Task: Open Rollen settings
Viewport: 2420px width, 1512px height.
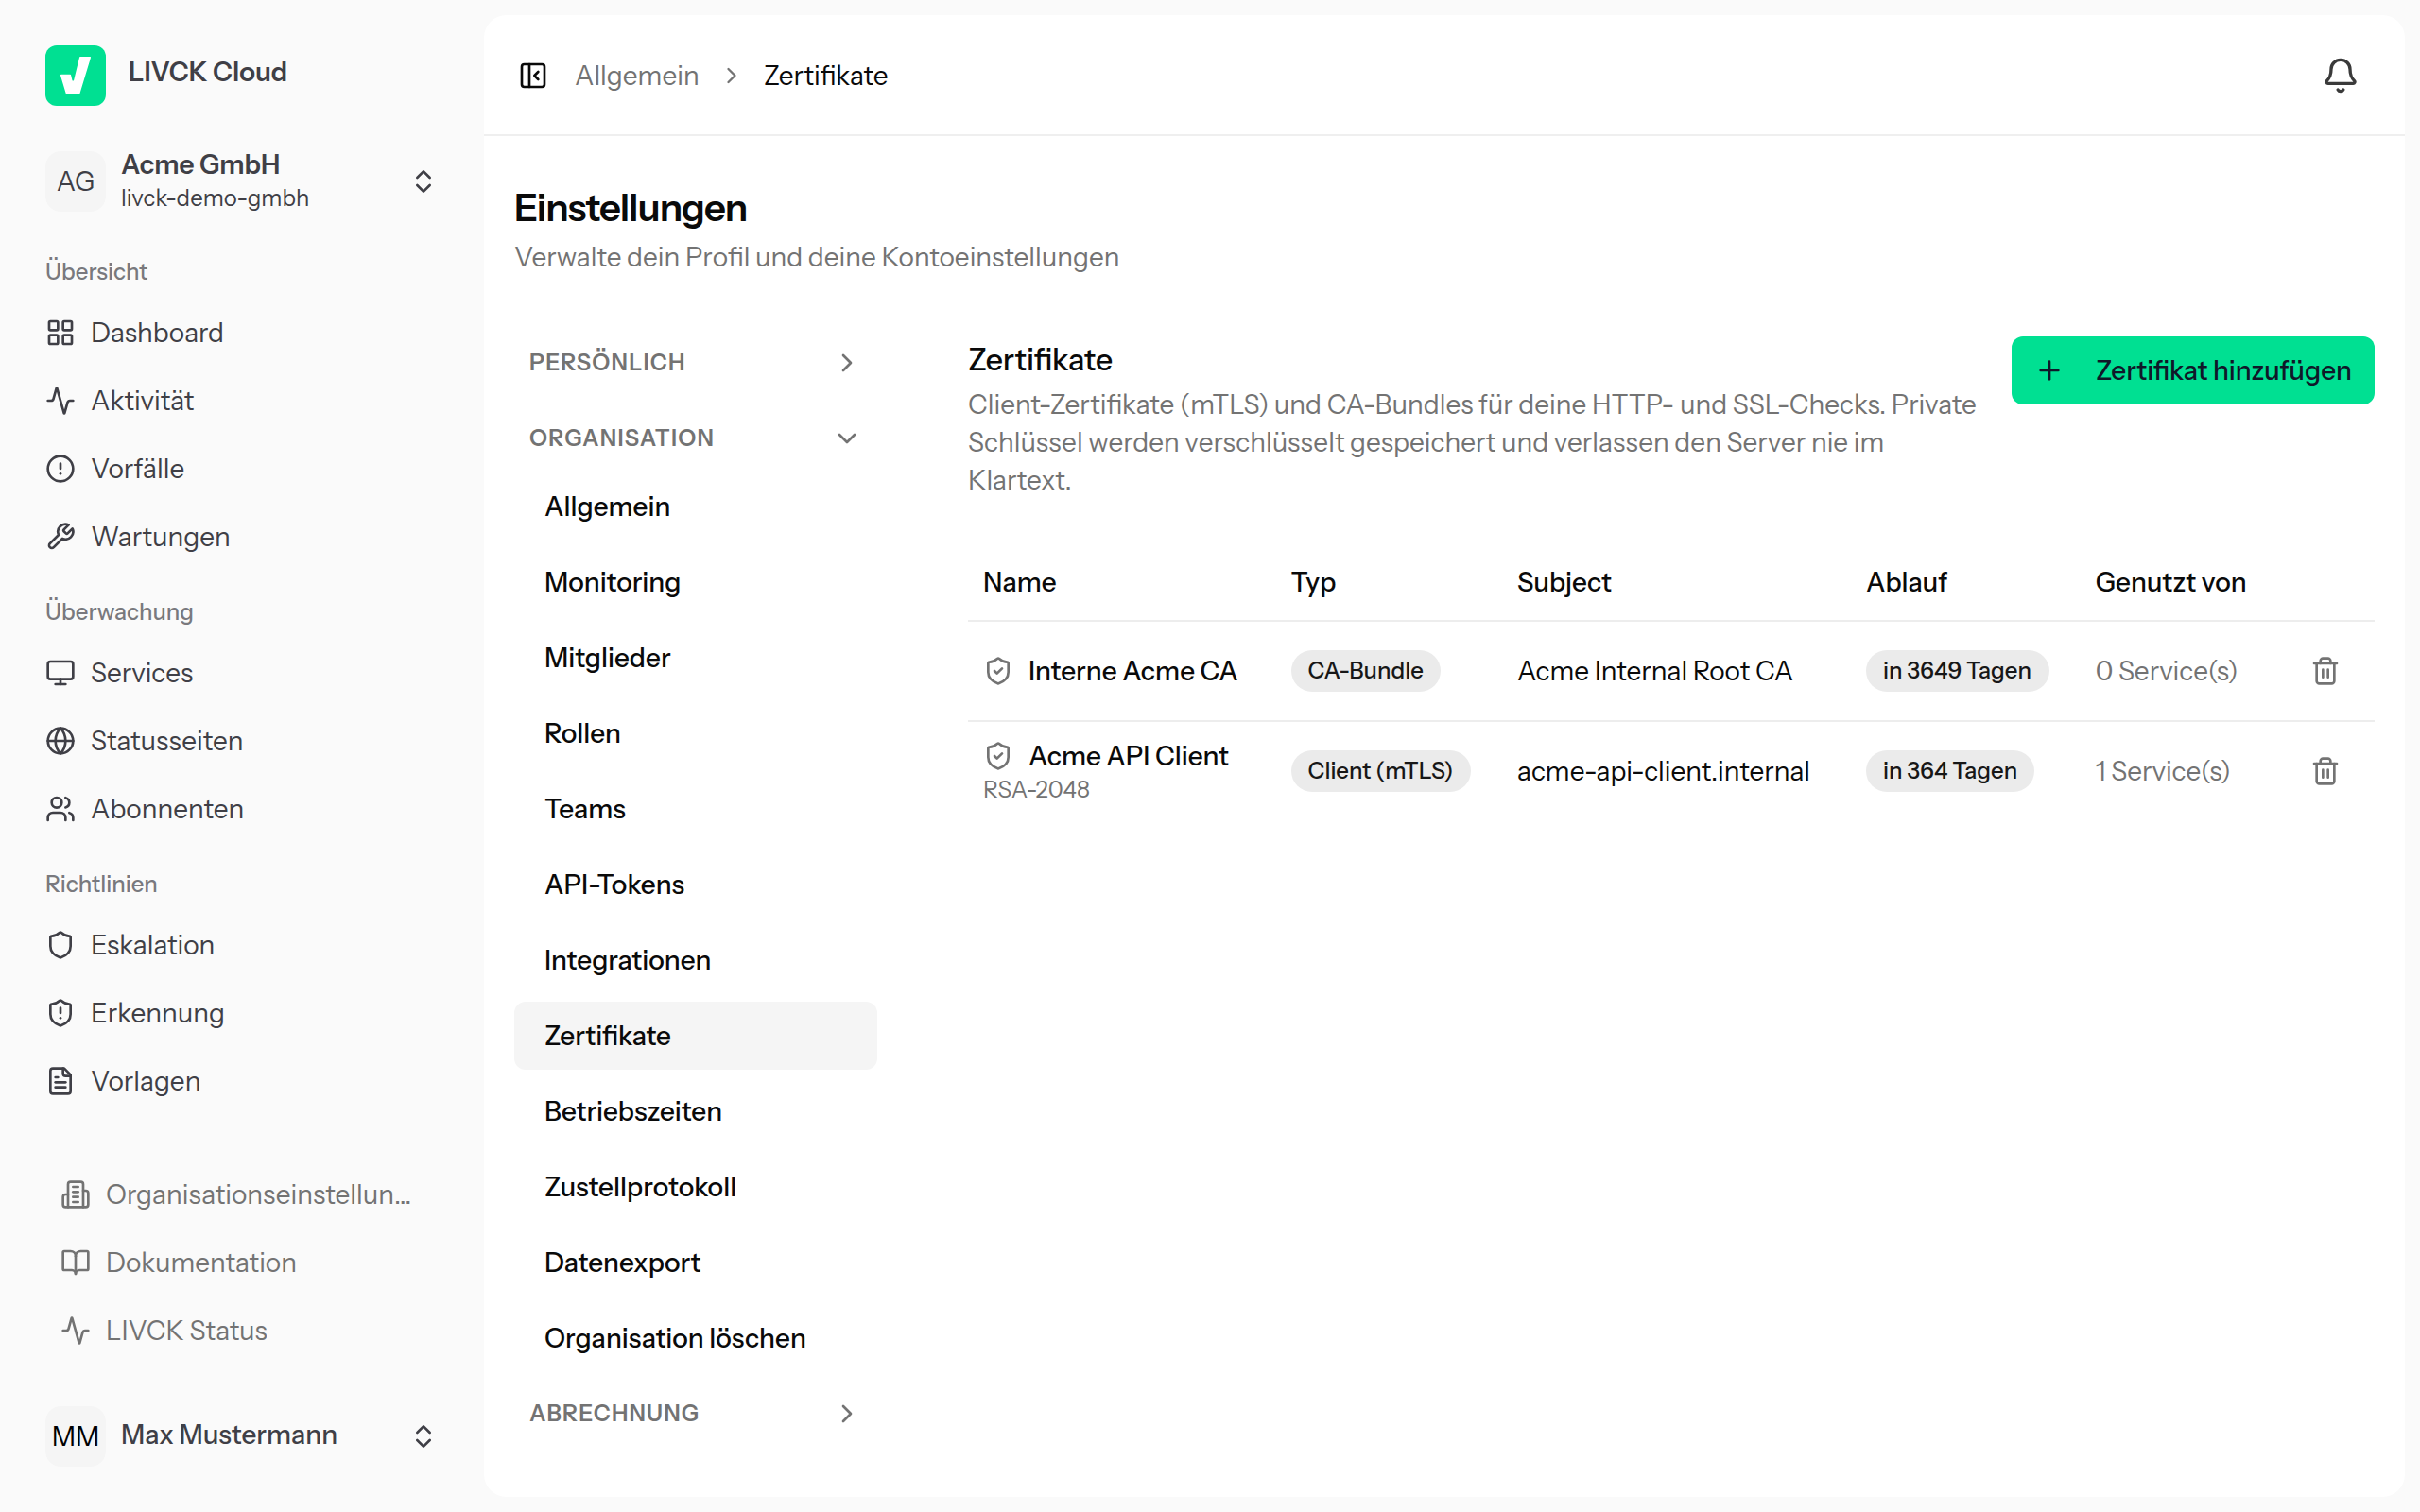Action: pyautogui.click(x=695, y=733)
